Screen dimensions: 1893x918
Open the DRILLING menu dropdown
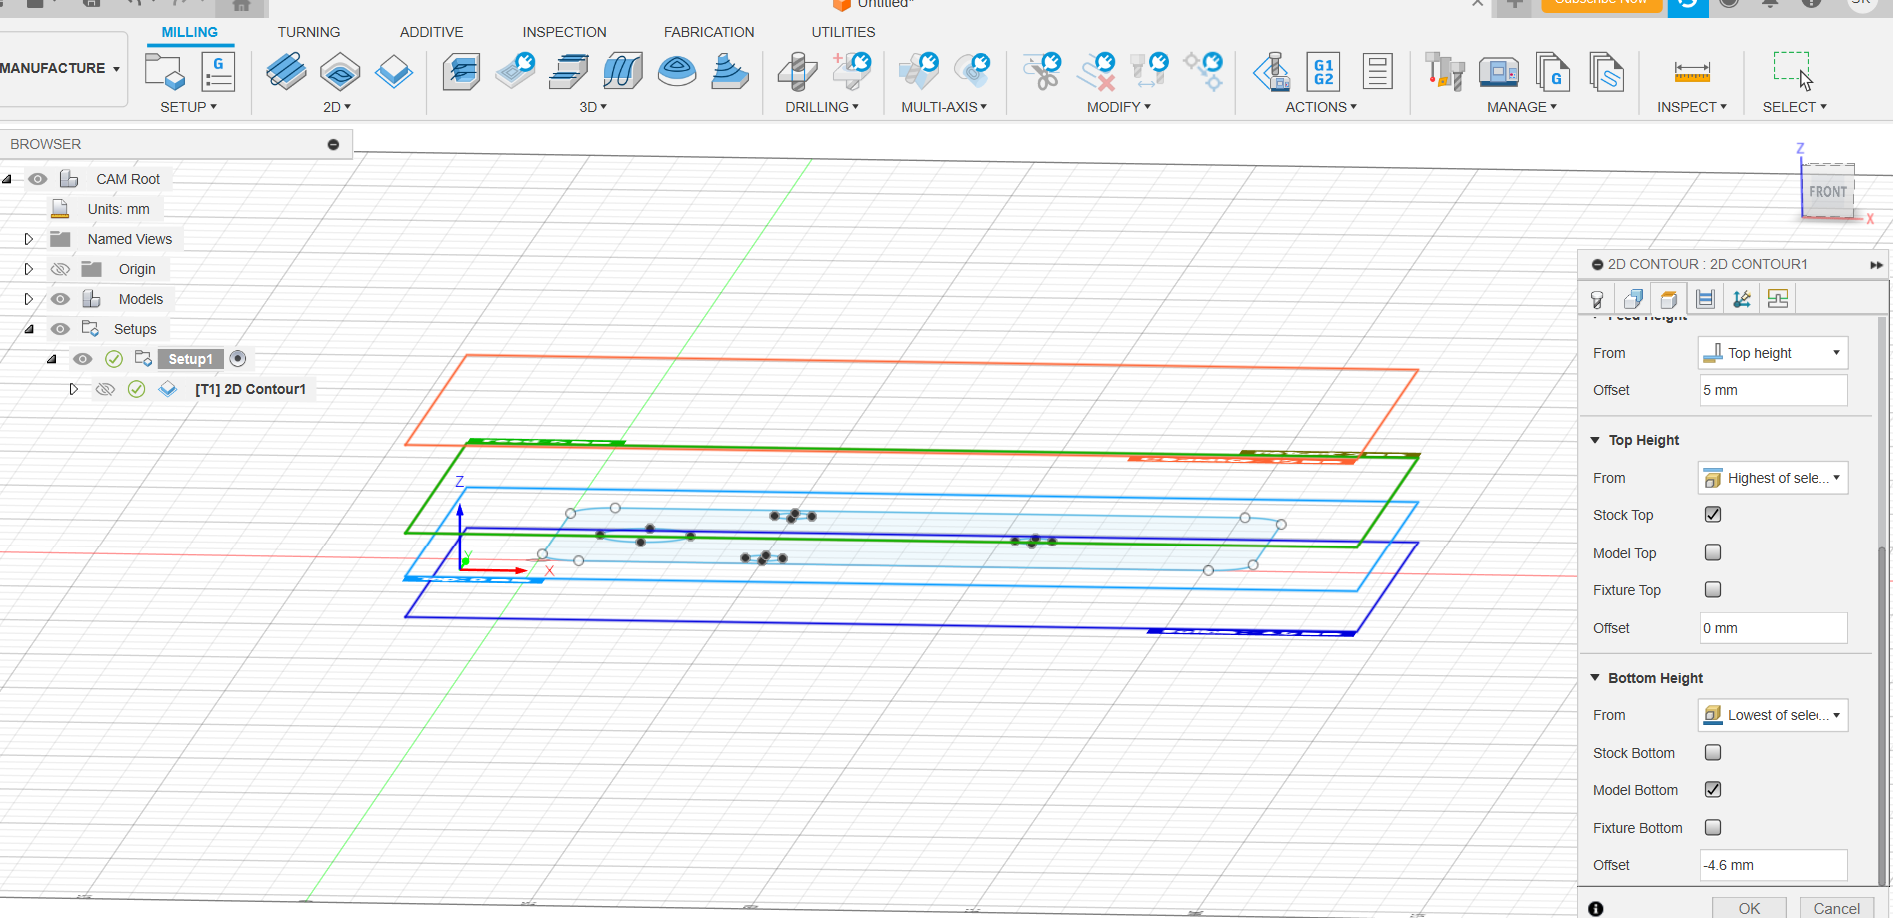[x=821, y=107]
